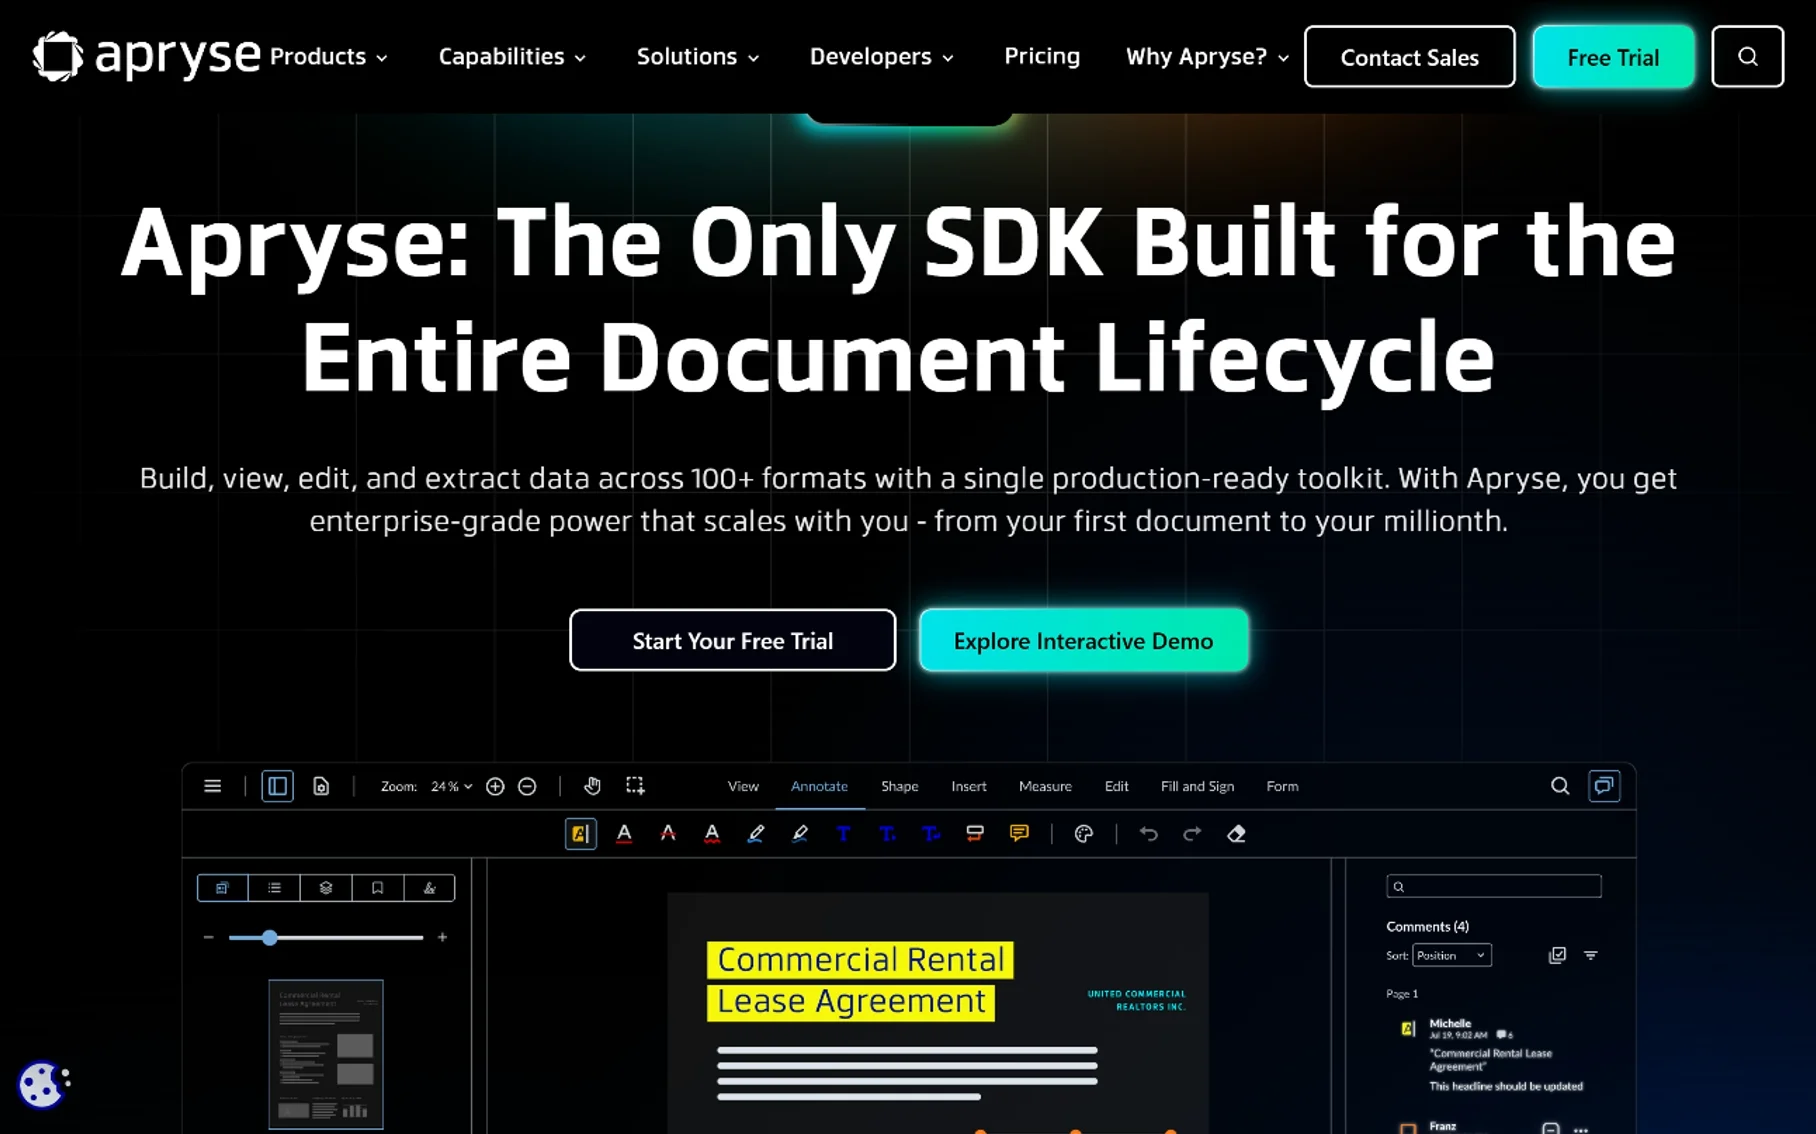Toggle the left panel button
Screen dimensions: 1816x1134
pyautogui.click(x=277, y=786)
